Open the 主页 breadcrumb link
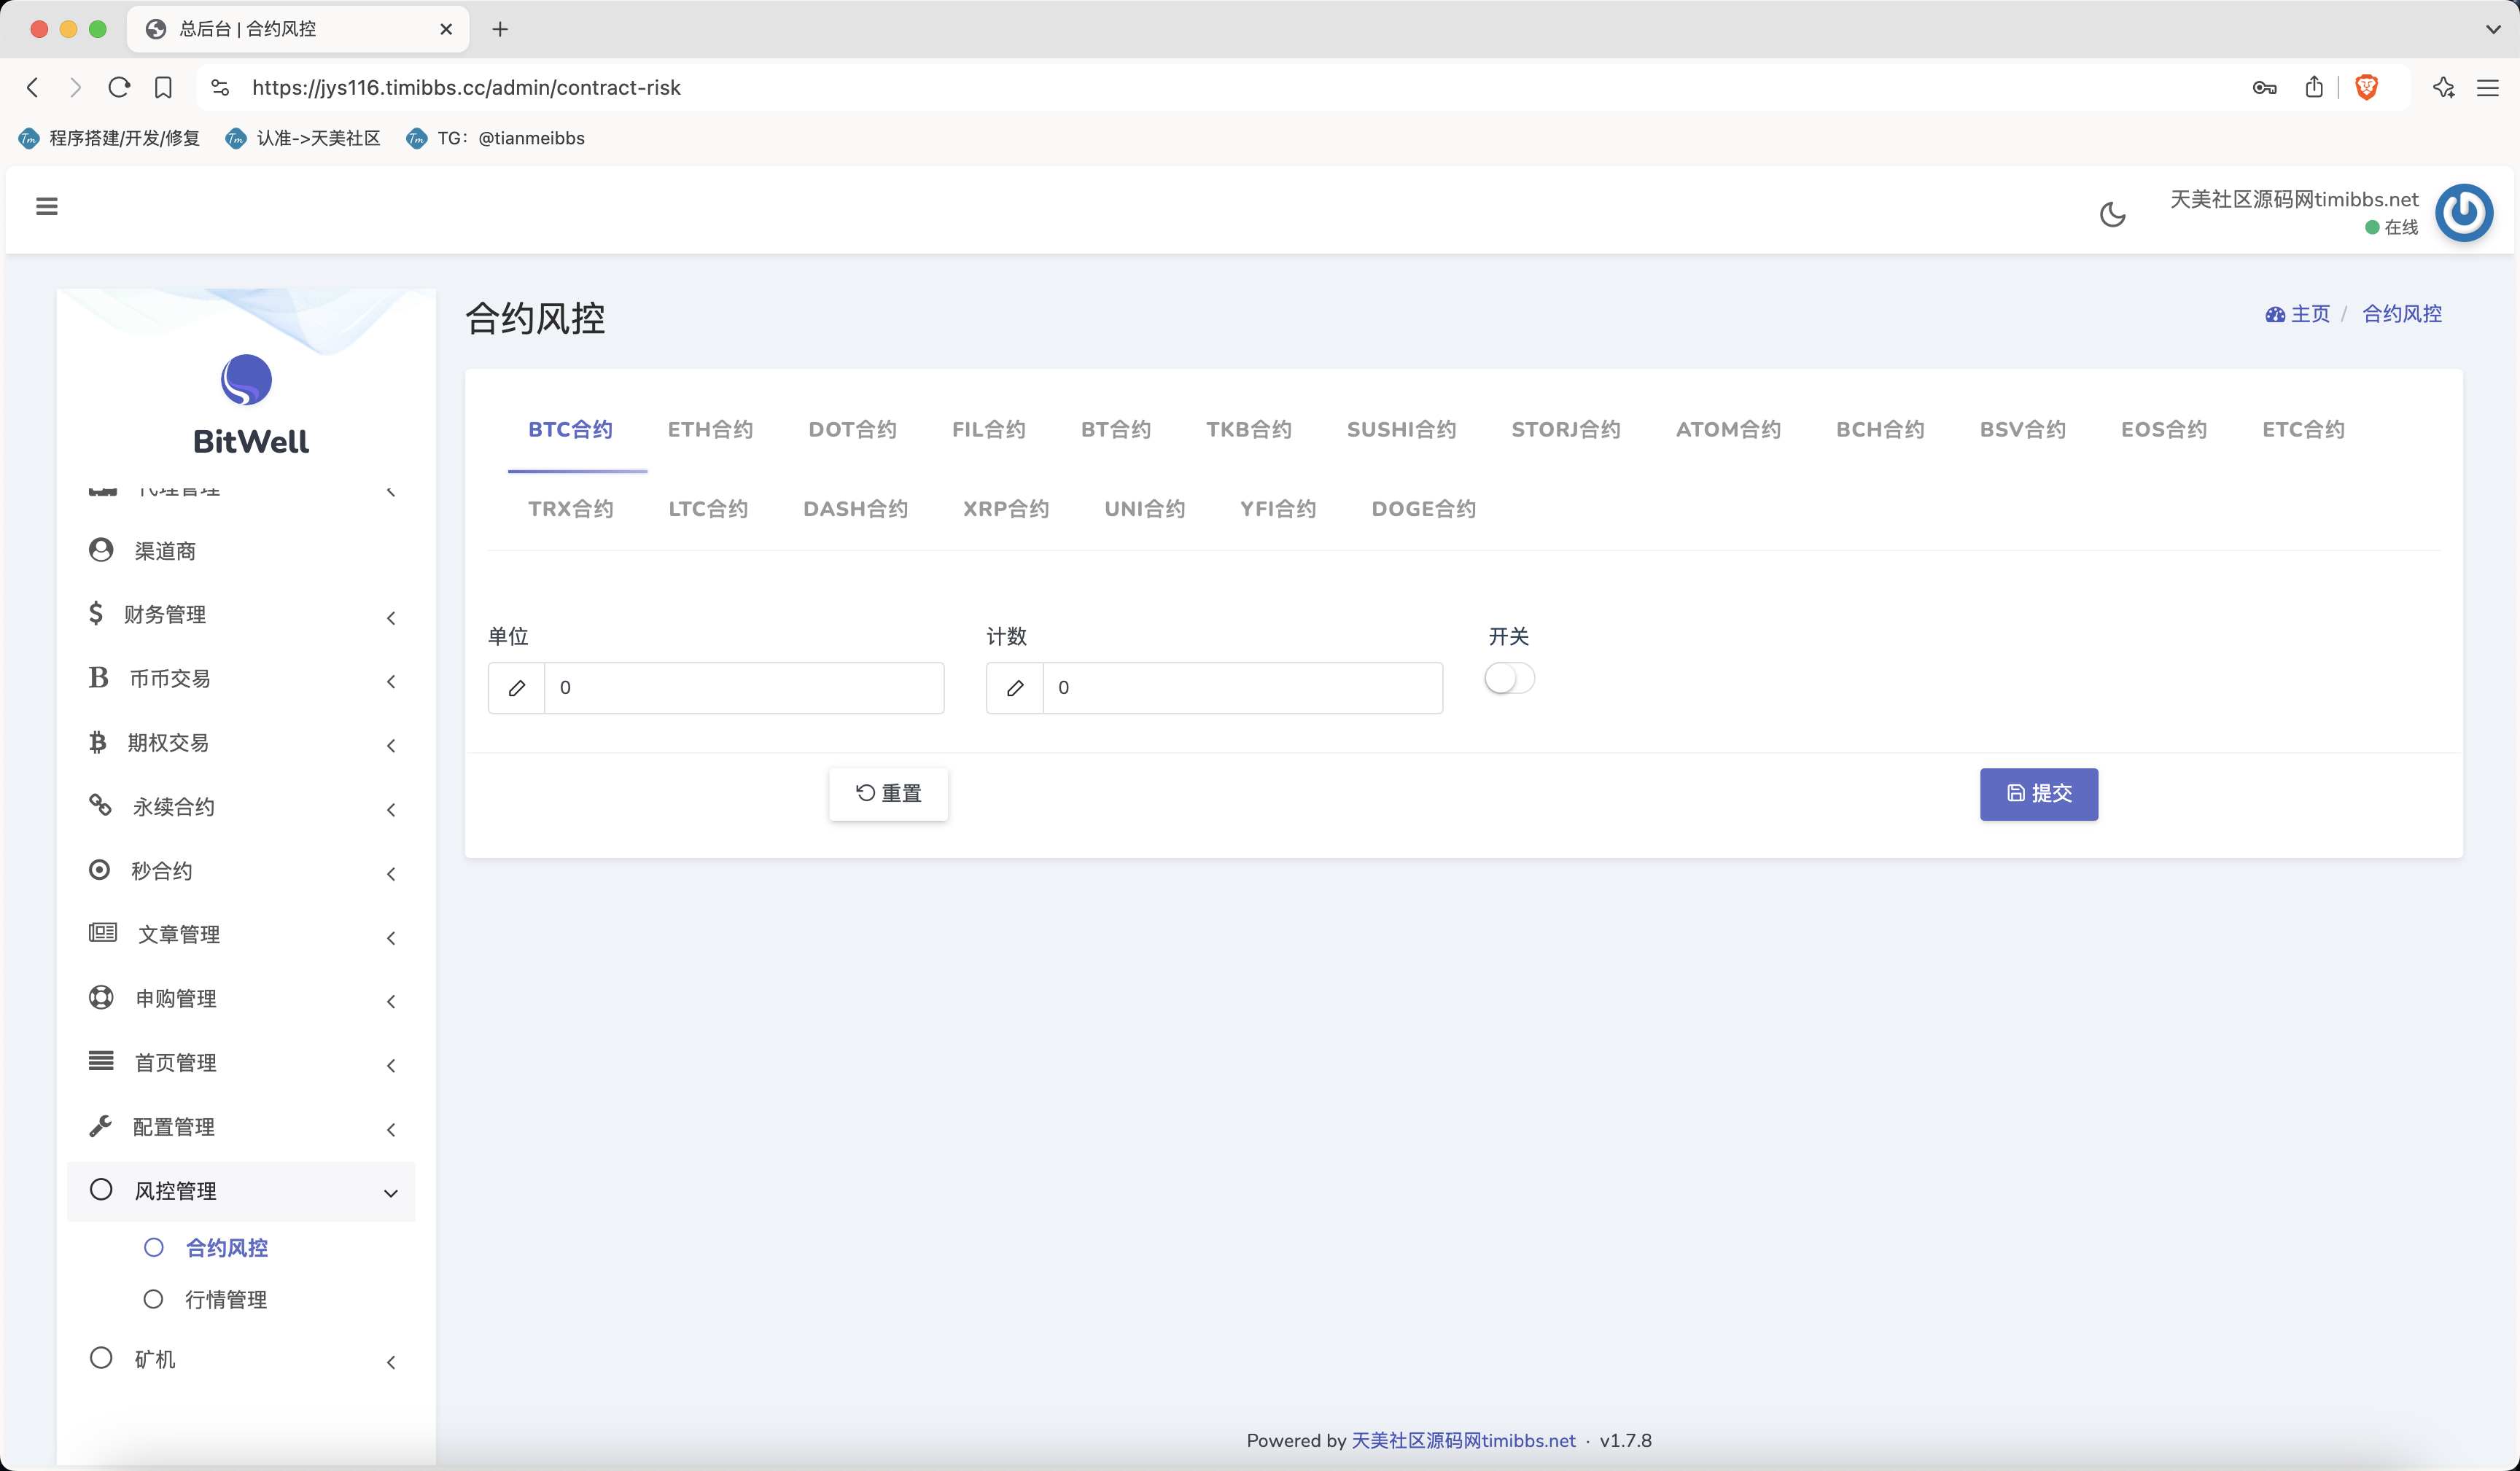2520x1471 pixels. (2297, 314)
